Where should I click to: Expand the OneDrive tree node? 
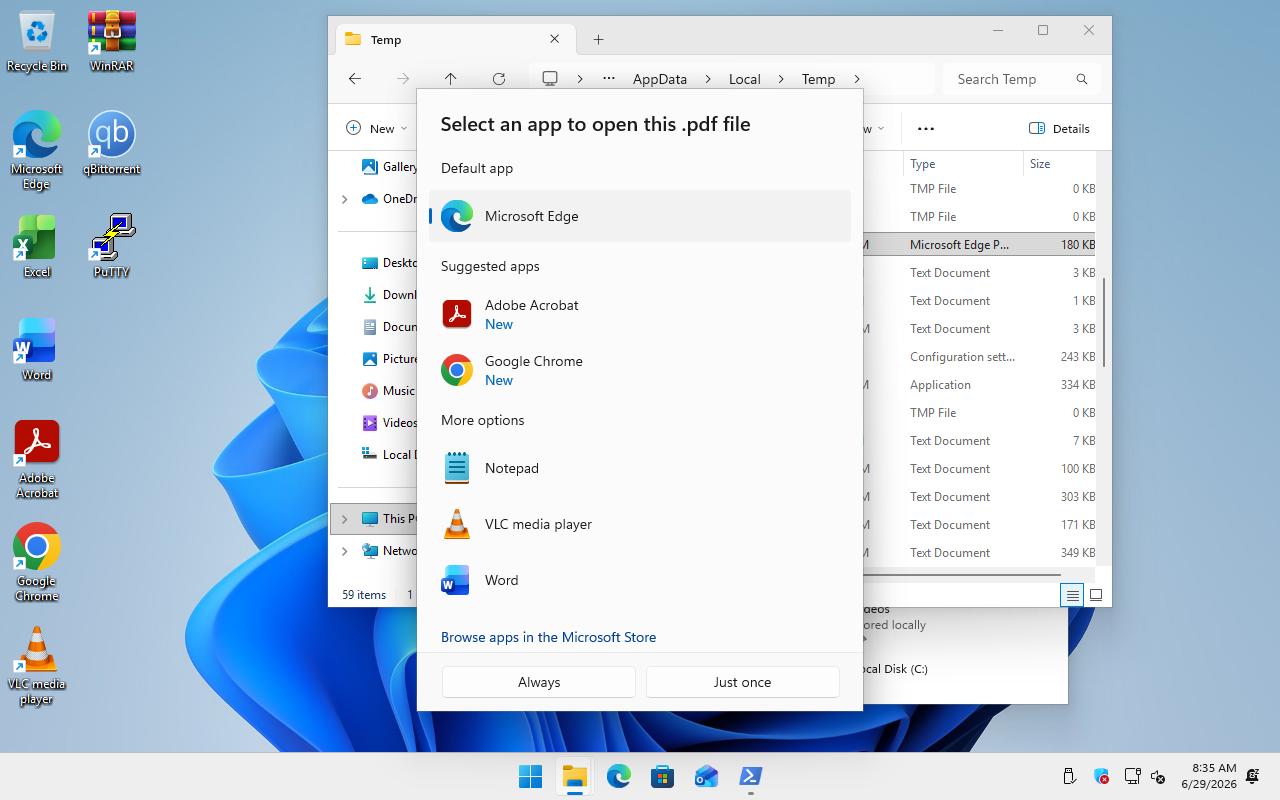pos(345,199)
